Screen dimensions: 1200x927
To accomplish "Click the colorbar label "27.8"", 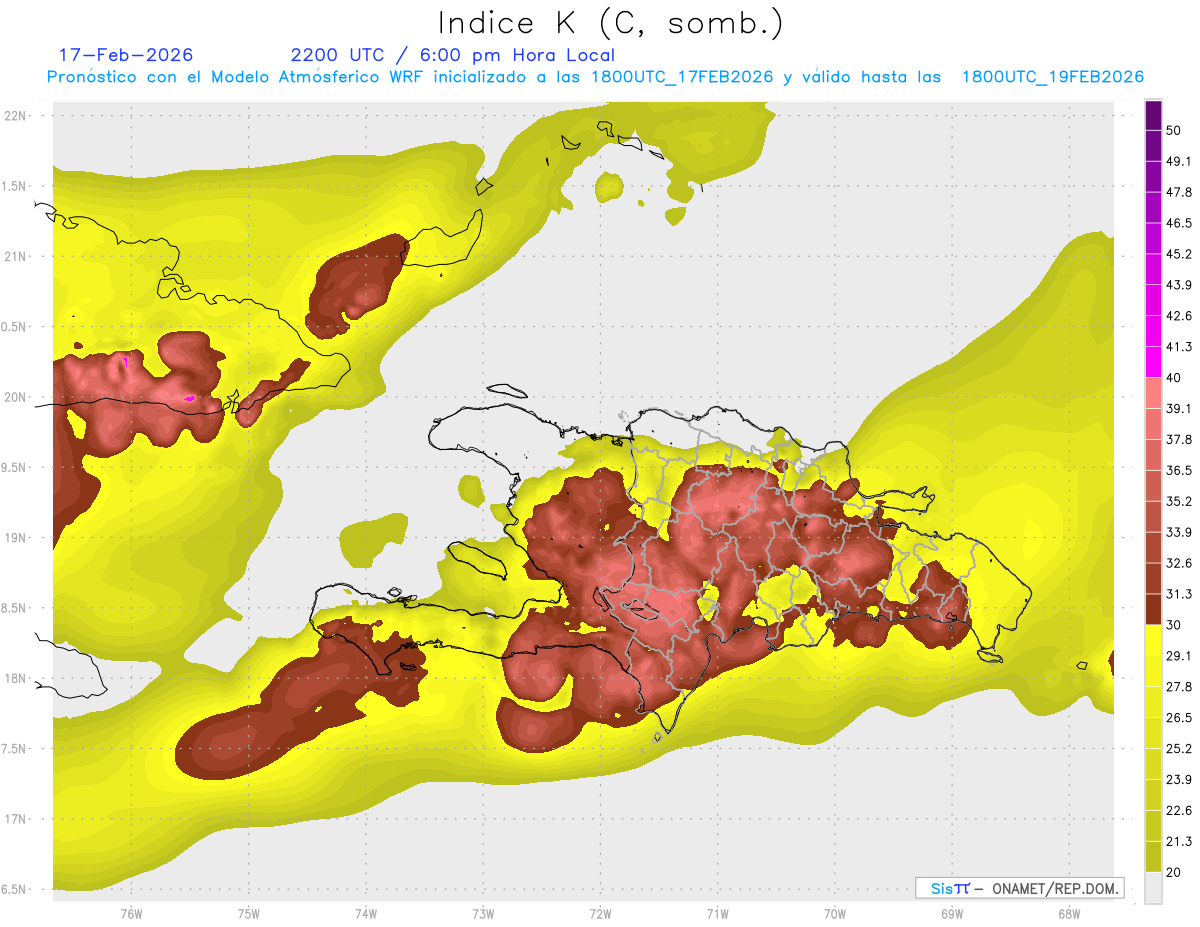I will click(x=1179, y=686).
